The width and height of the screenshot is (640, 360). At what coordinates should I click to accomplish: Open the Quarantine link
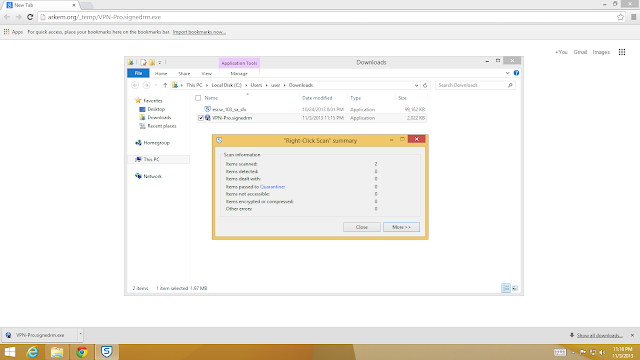pos(272,187)
